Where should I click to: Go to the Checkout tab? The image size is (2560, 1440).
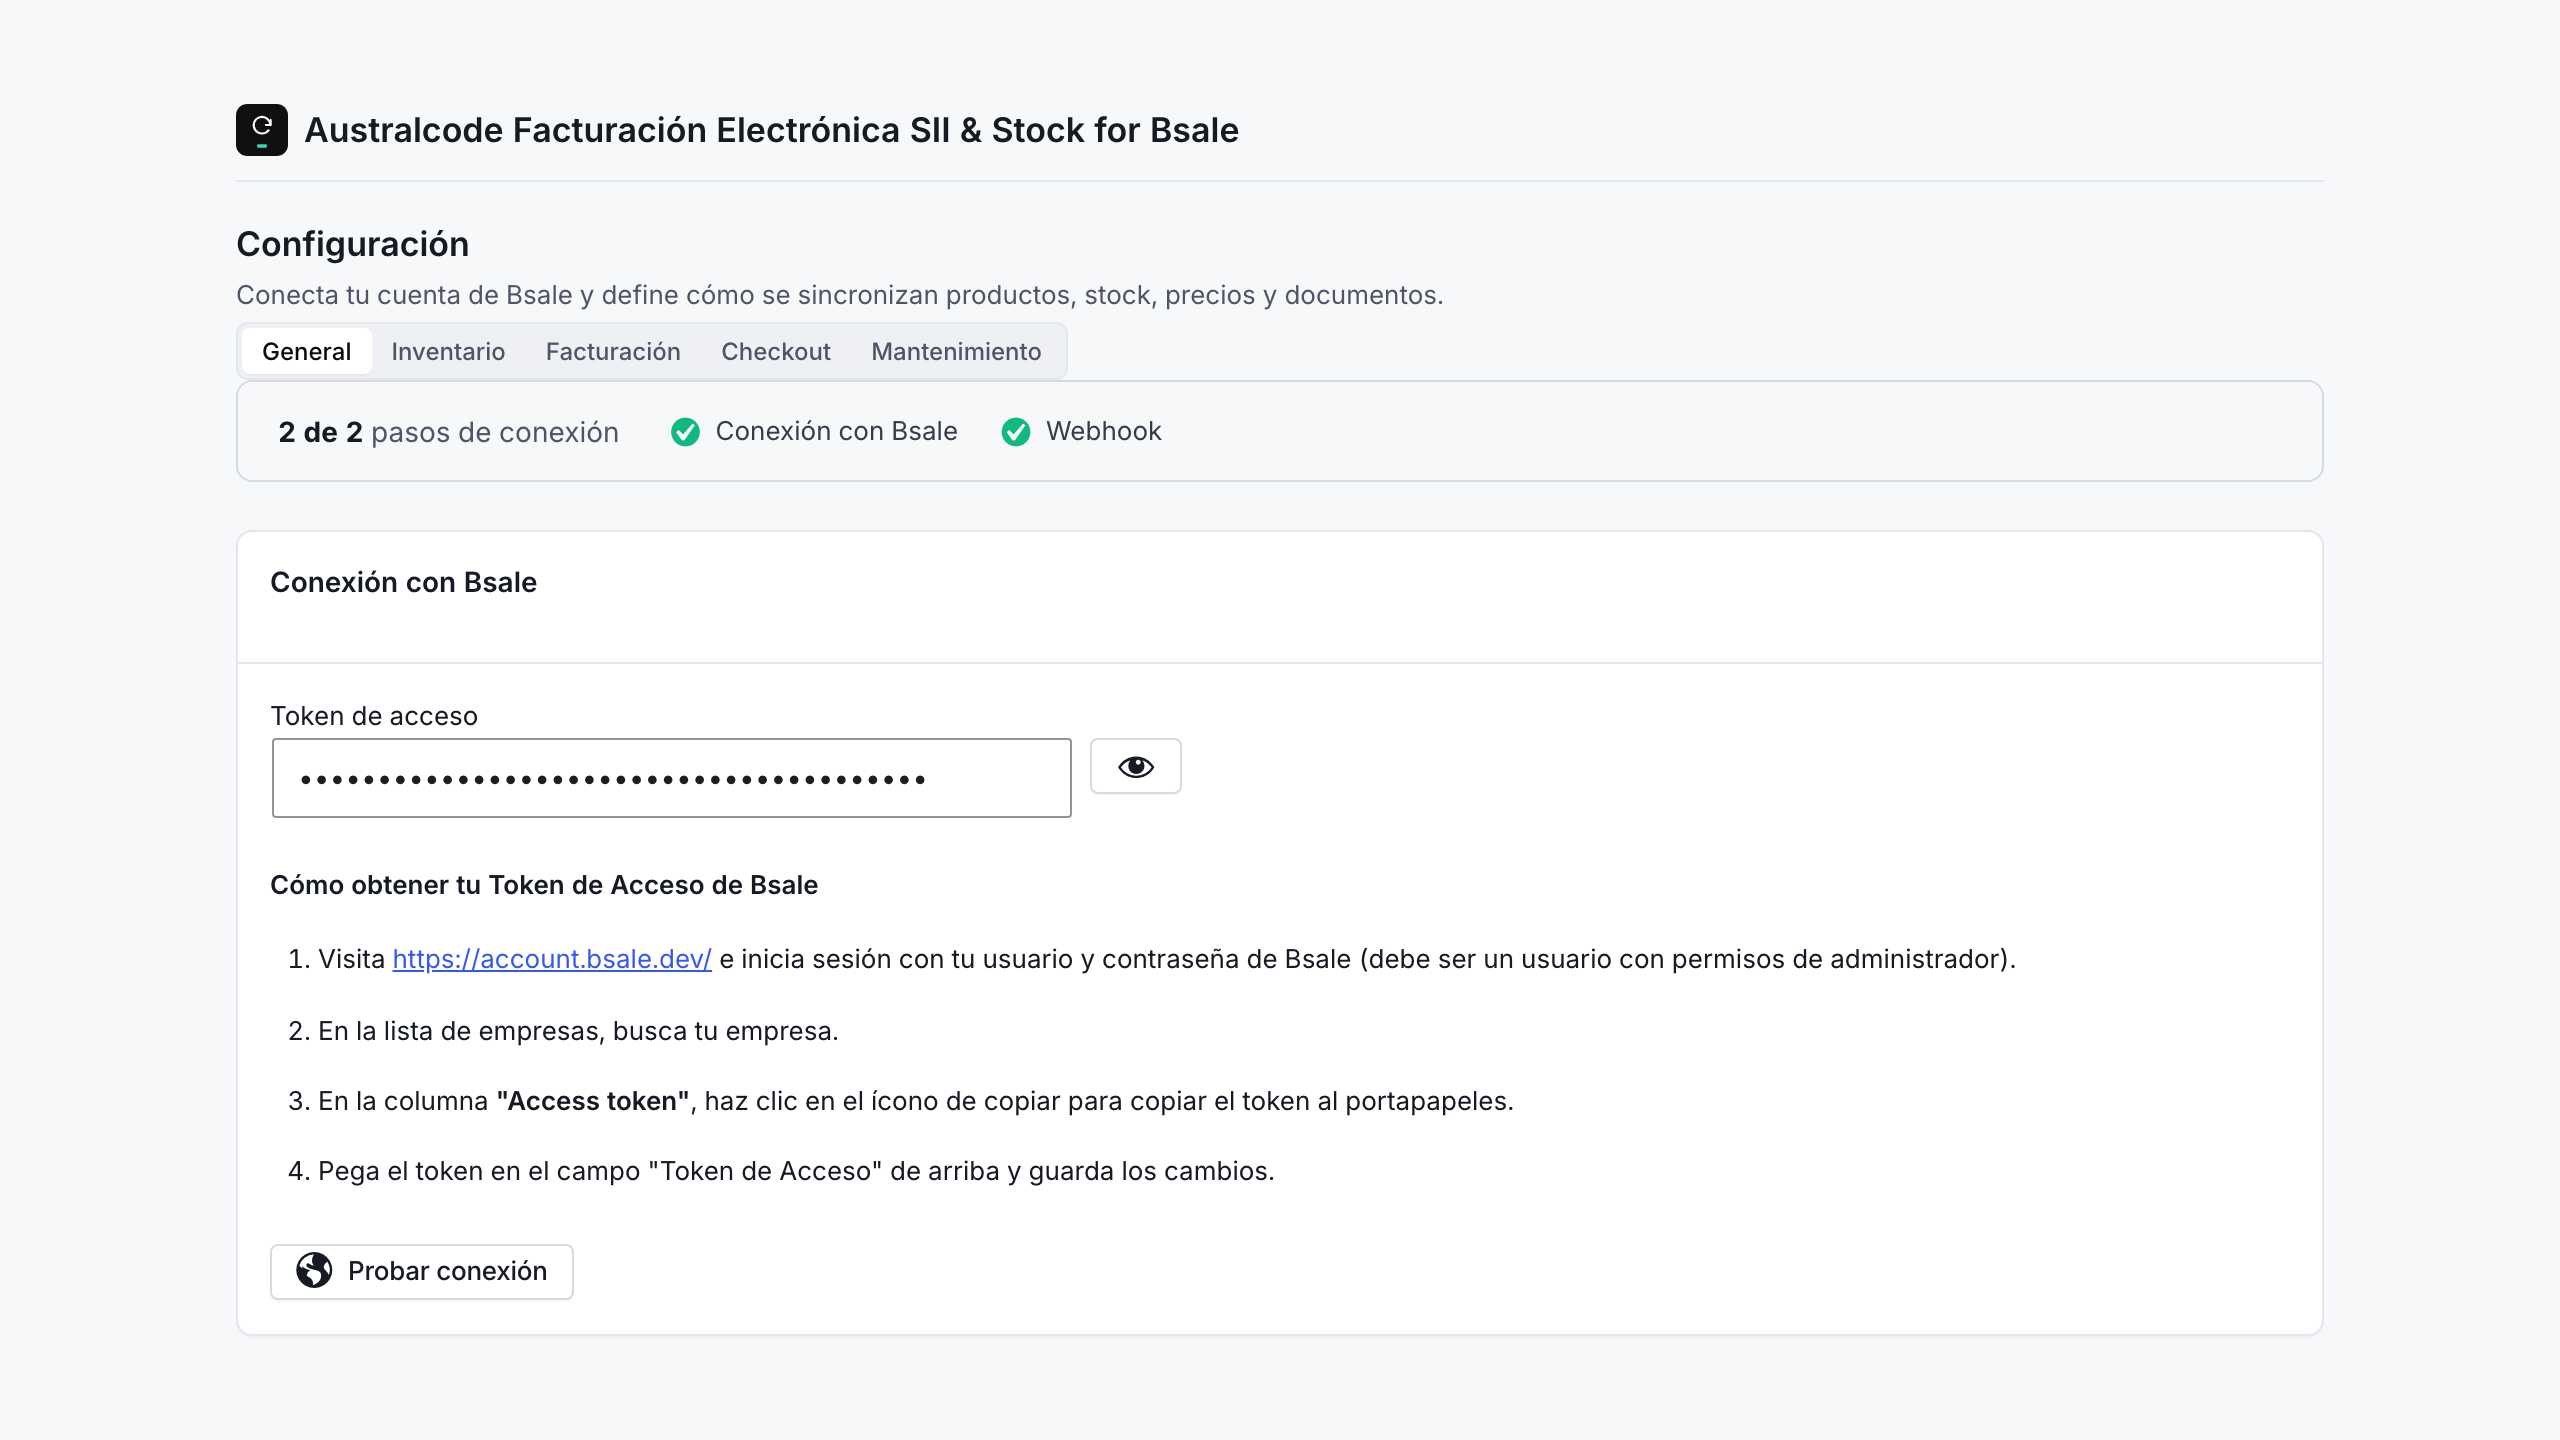click(776, 351)
